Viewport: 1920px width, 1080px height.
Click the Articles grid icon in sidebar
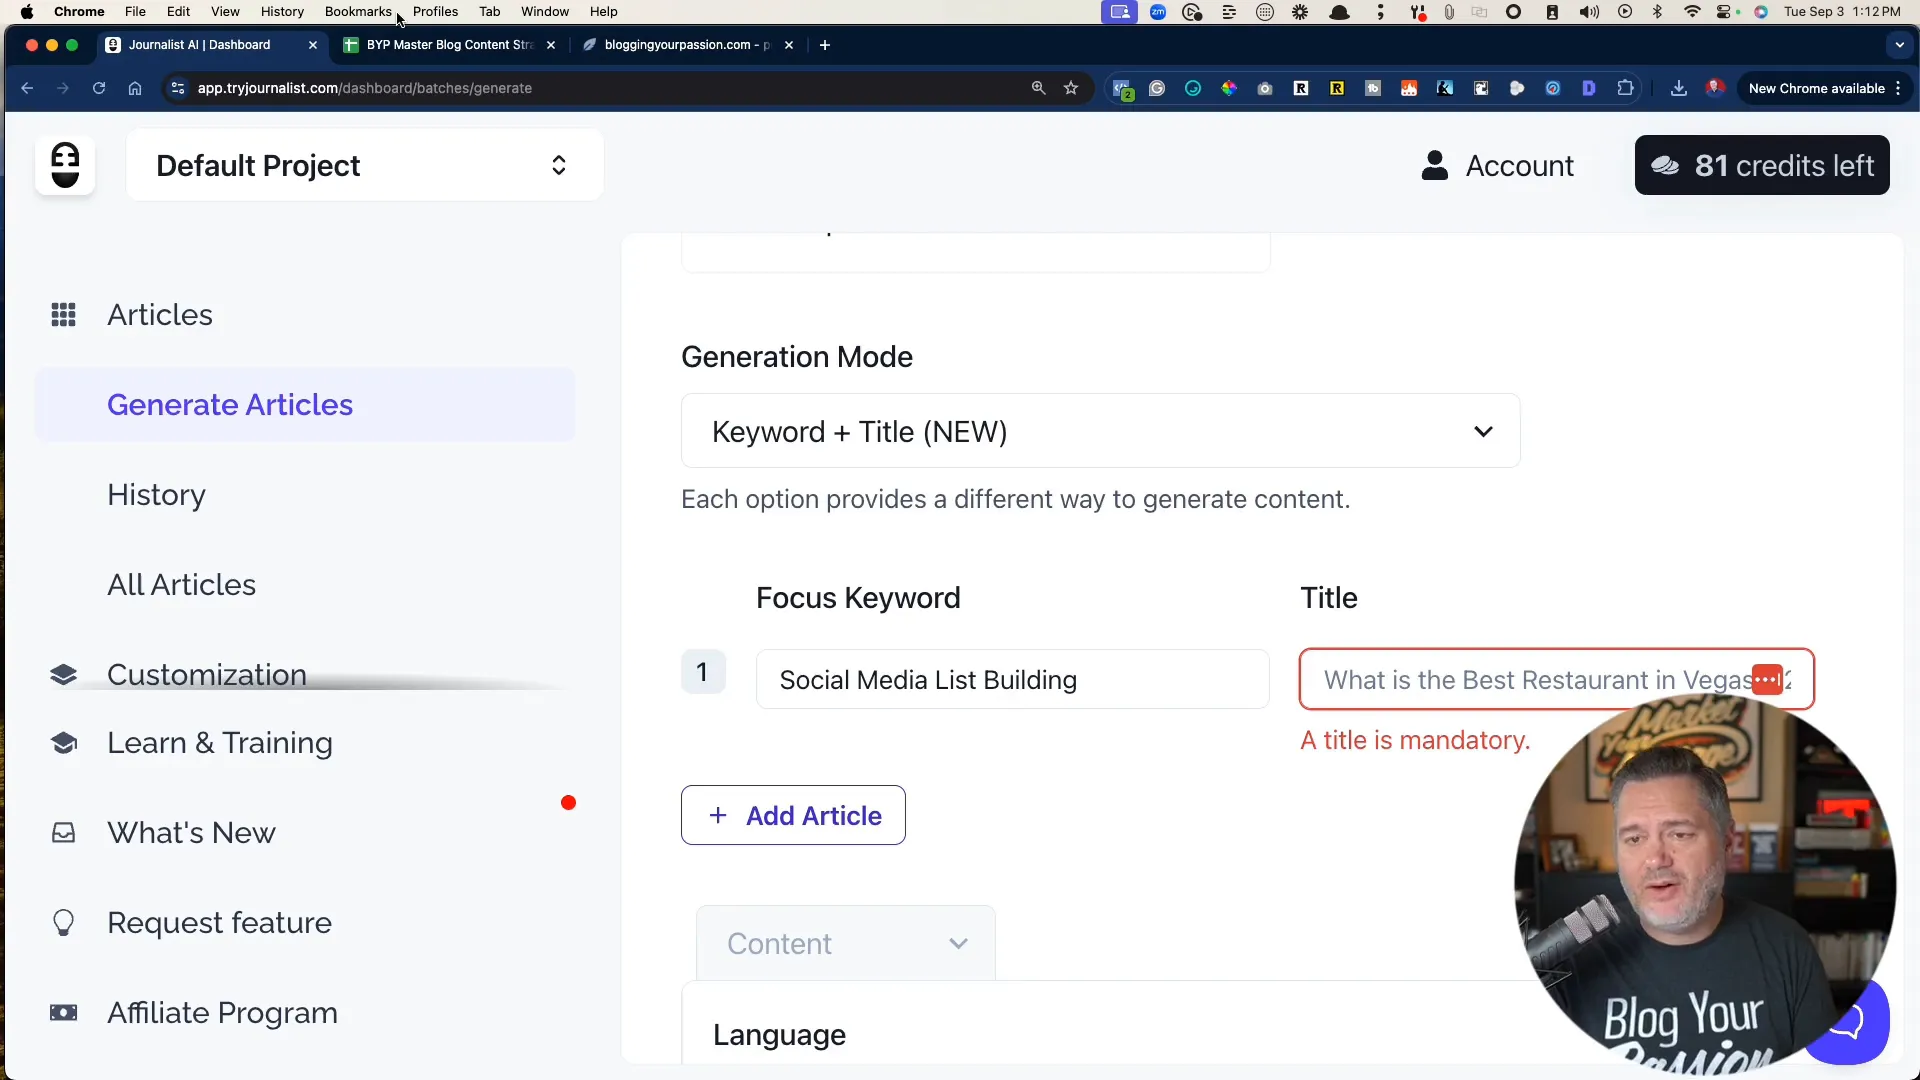(x=63, y=314)
